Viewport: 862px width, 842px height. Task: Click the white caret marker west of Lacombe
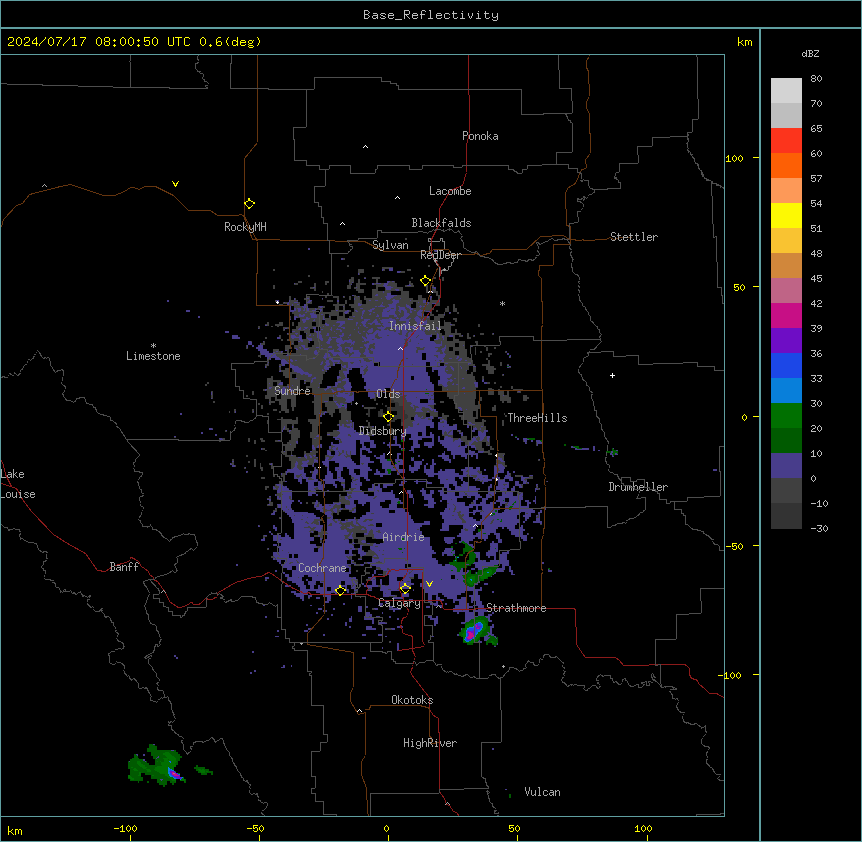pyautogui.click(x=397, y=198)
